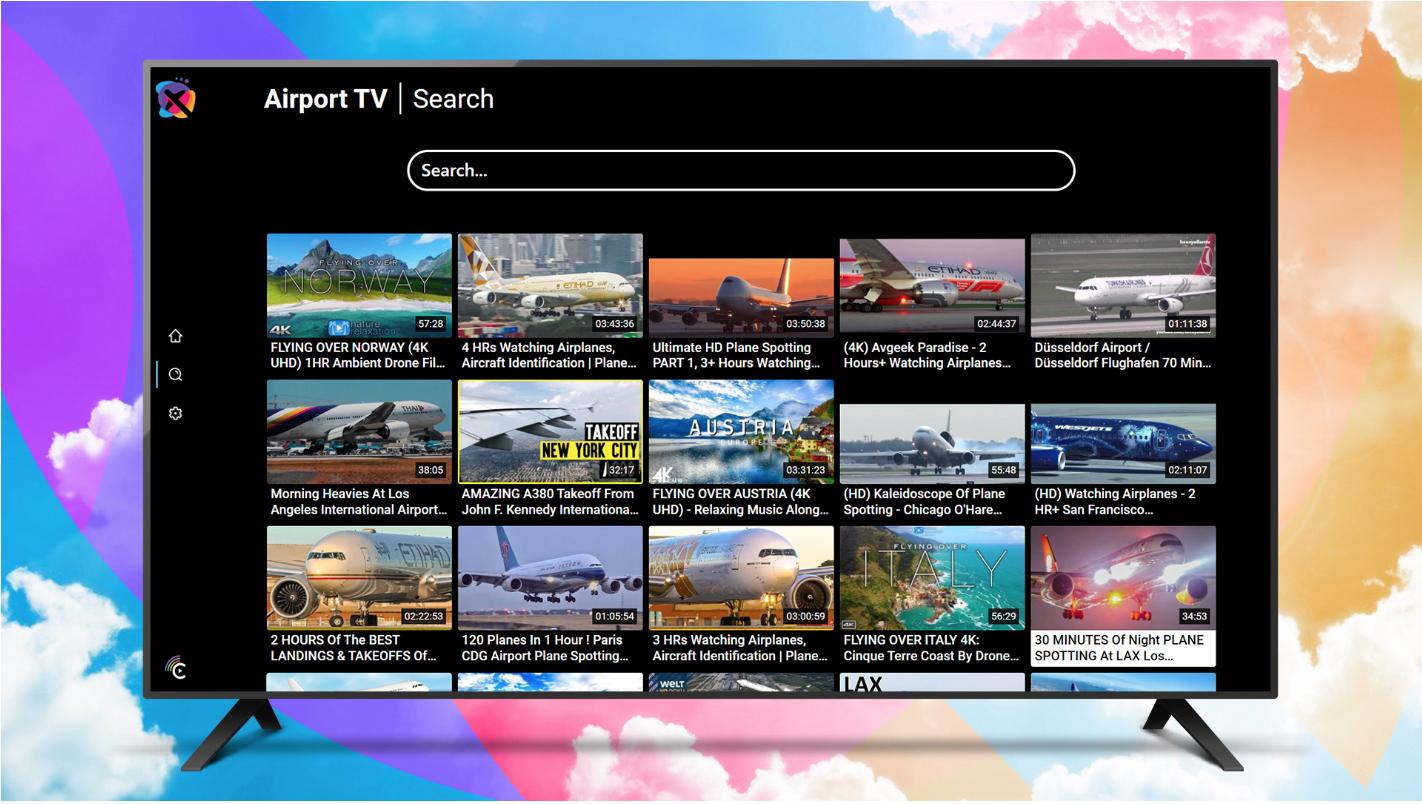
Task: Focus the Search... input field
Action: tap(741, 170)
